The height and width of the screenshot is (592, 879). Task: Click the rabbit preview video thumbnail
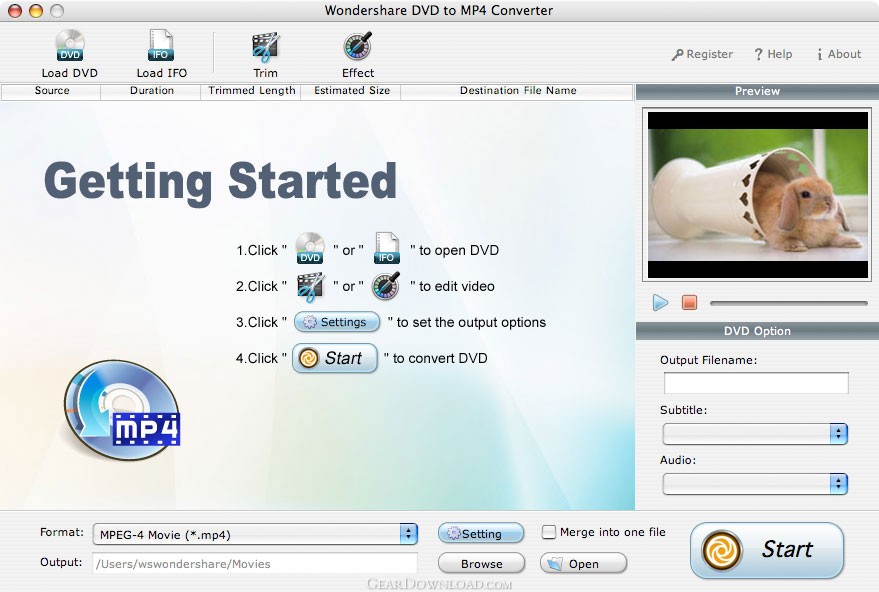coord(757,195)
